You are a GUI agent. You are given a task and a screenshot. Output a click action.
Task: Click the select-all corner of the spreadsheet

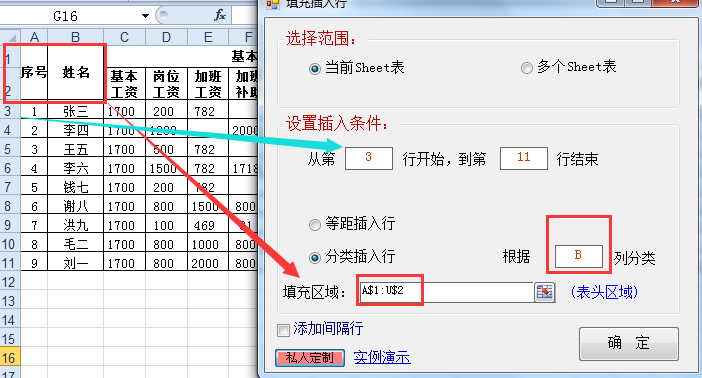(10, 37)
